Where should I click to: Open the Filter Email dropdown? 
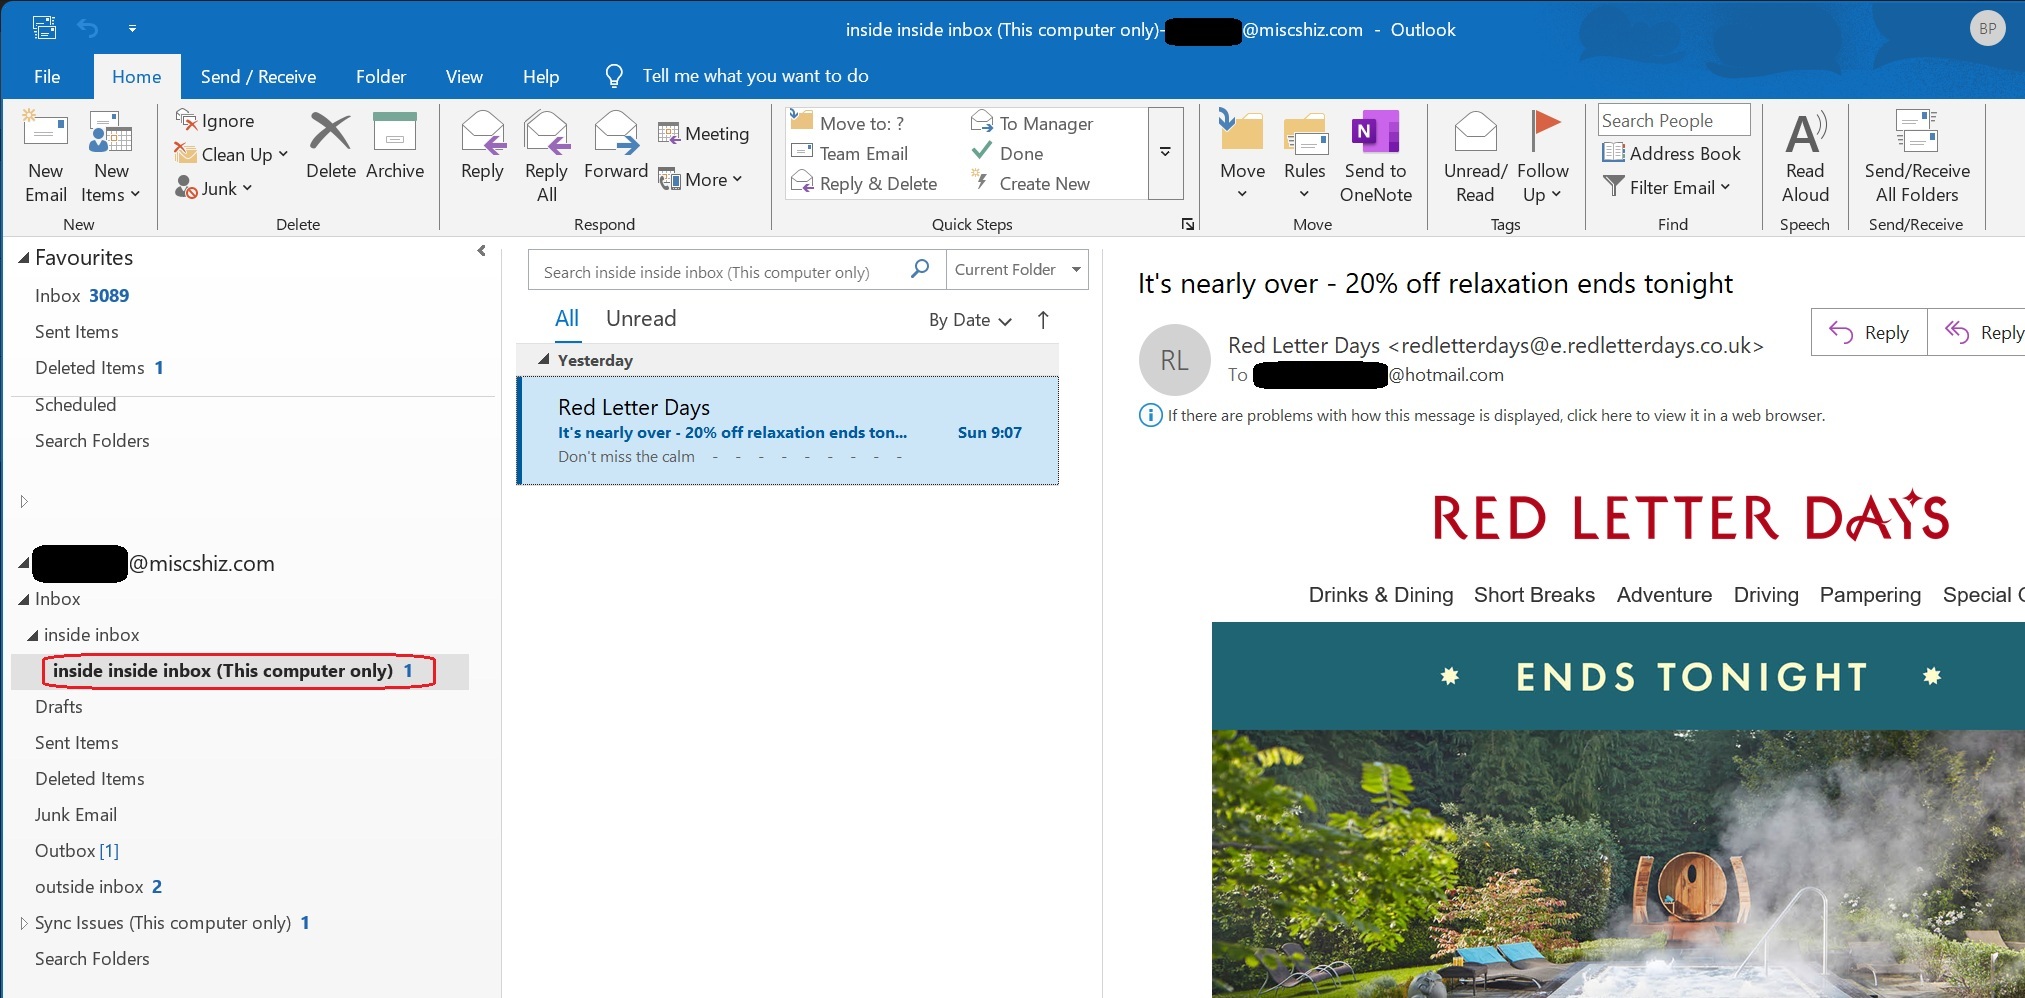tap(1666, 187)
